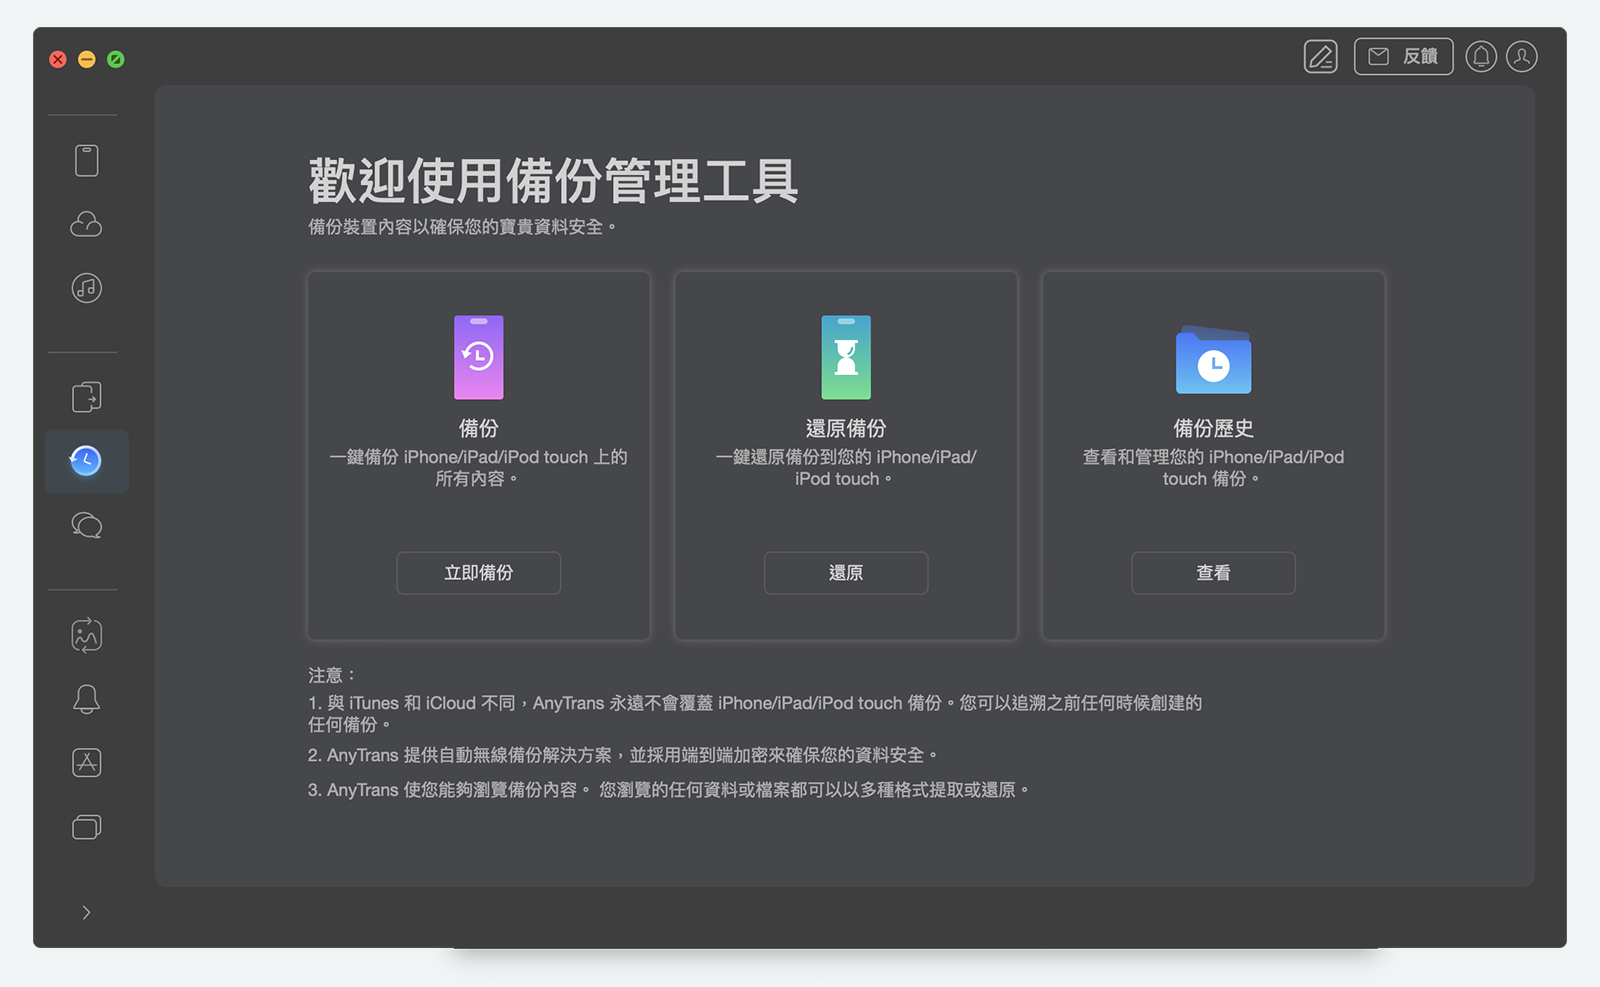Click the 還原 restore button
1600x987 pixels.
click(846, 573)
